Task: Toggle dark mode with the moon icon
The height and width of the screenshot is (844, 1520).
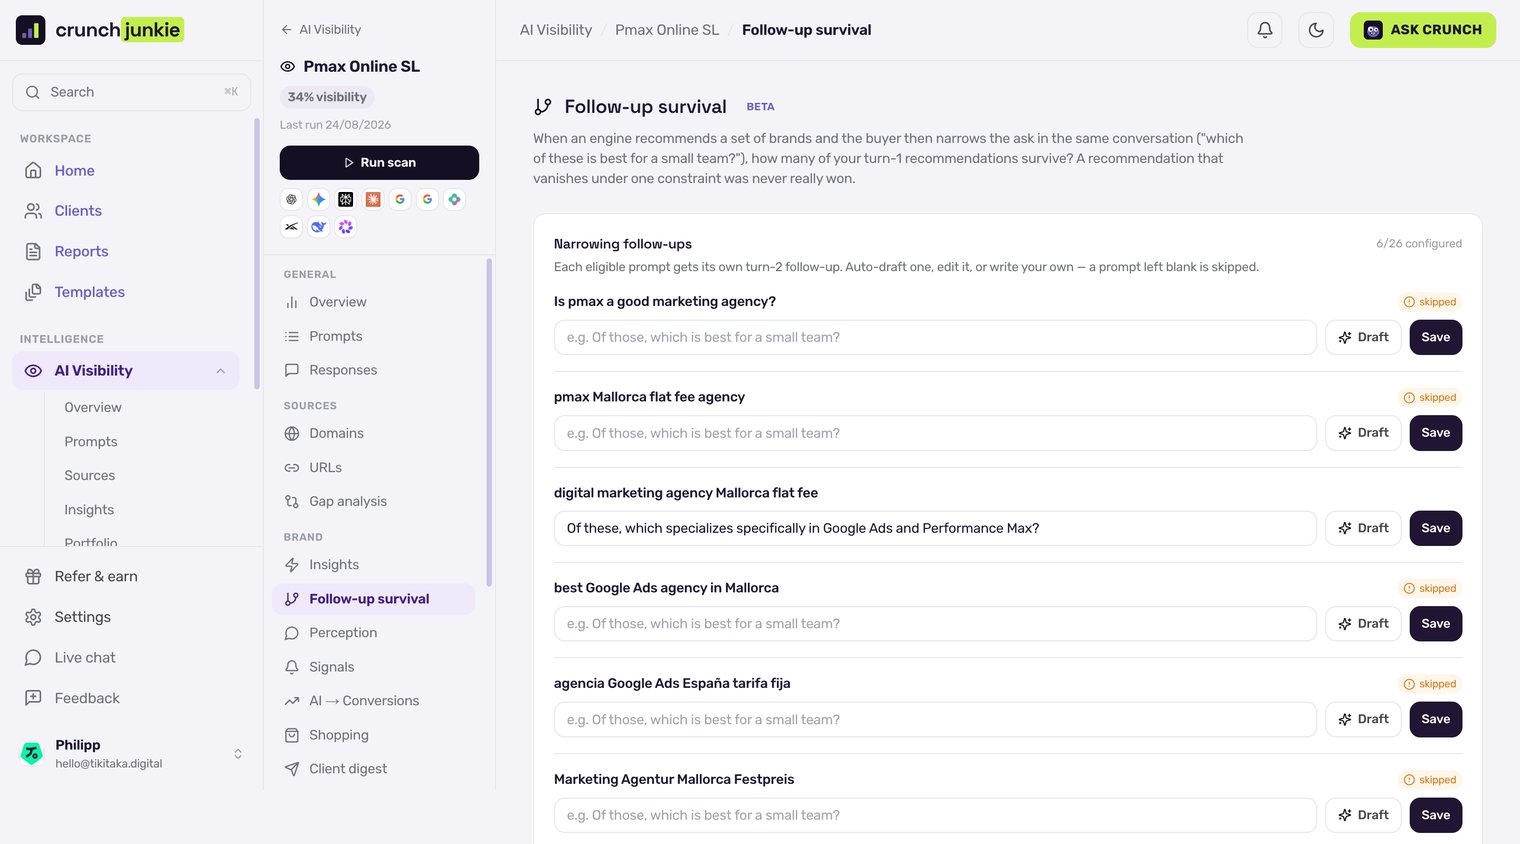Action: (x=1316, y=30)
